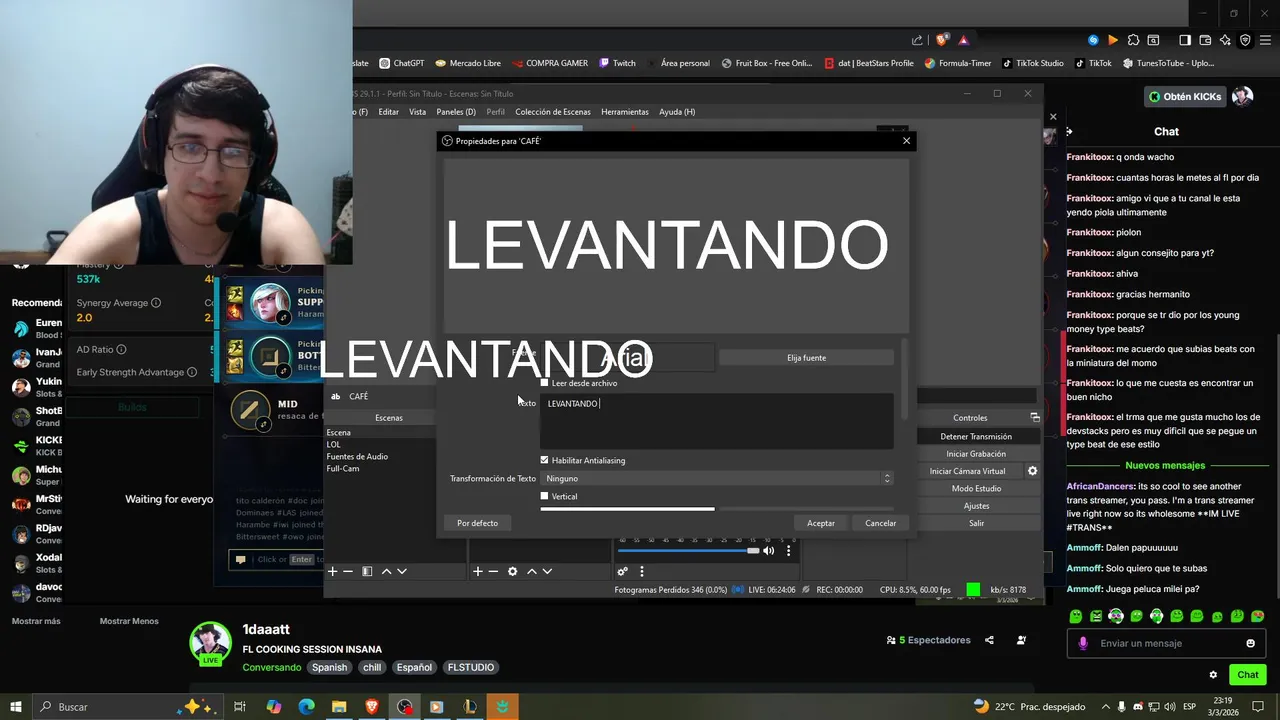Click Cancelar in properties dialog
The image size is (1280, 720).
coord(880,523)
